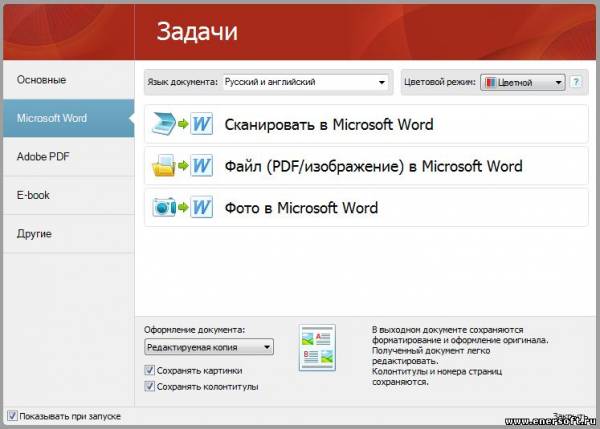
Task: Run Фото в Microsoft Word task
Action: point(366,207)
